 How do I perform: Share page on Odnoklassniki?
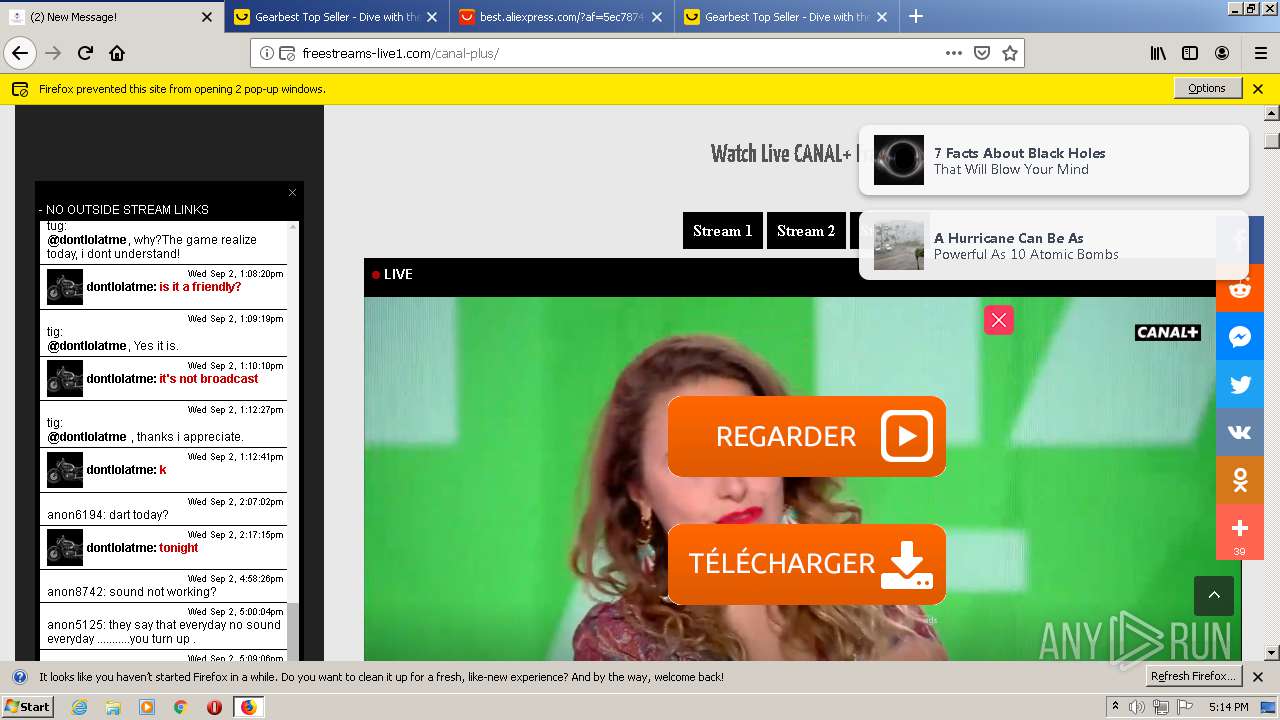pyautogui.click(x=1240, y=481)
